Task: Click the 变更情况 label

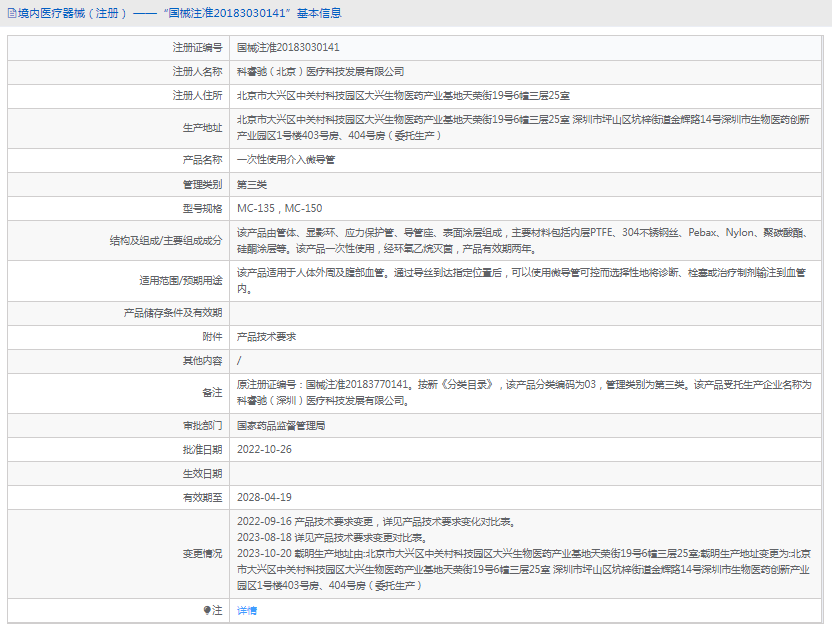Action: pyautogui.click(x=203, y=554)
